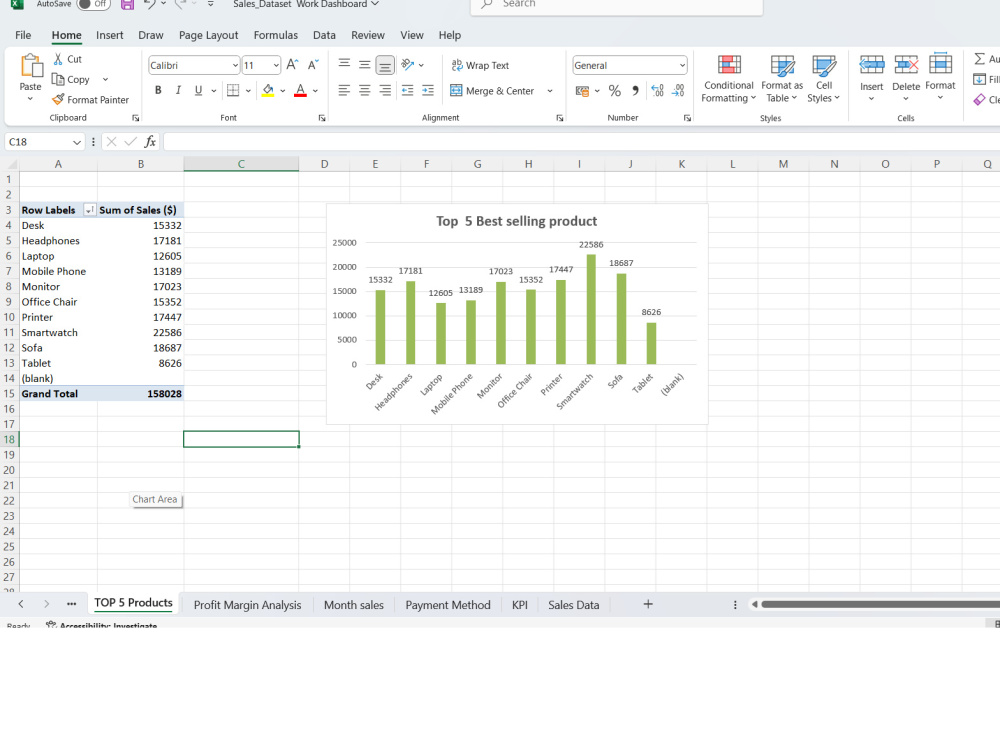The height and width of the screenshot is (750, 1000).
Task: Click the Increase Indent icon
Action: click(428, 91)
